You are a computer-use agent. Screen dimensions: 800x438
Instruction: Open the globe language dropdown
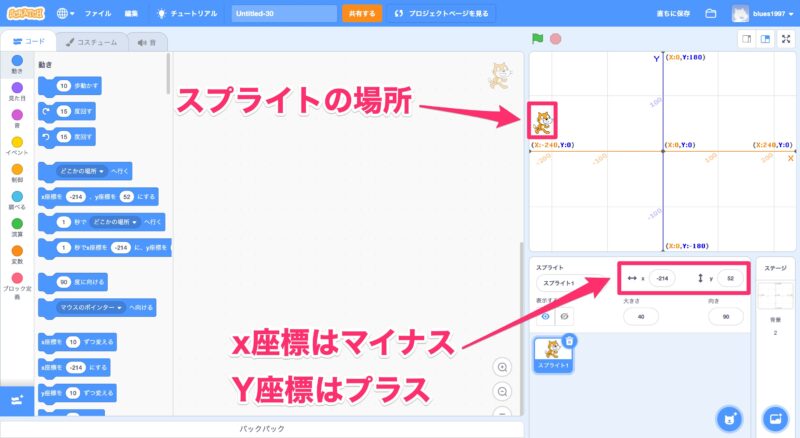click(67, 14)
